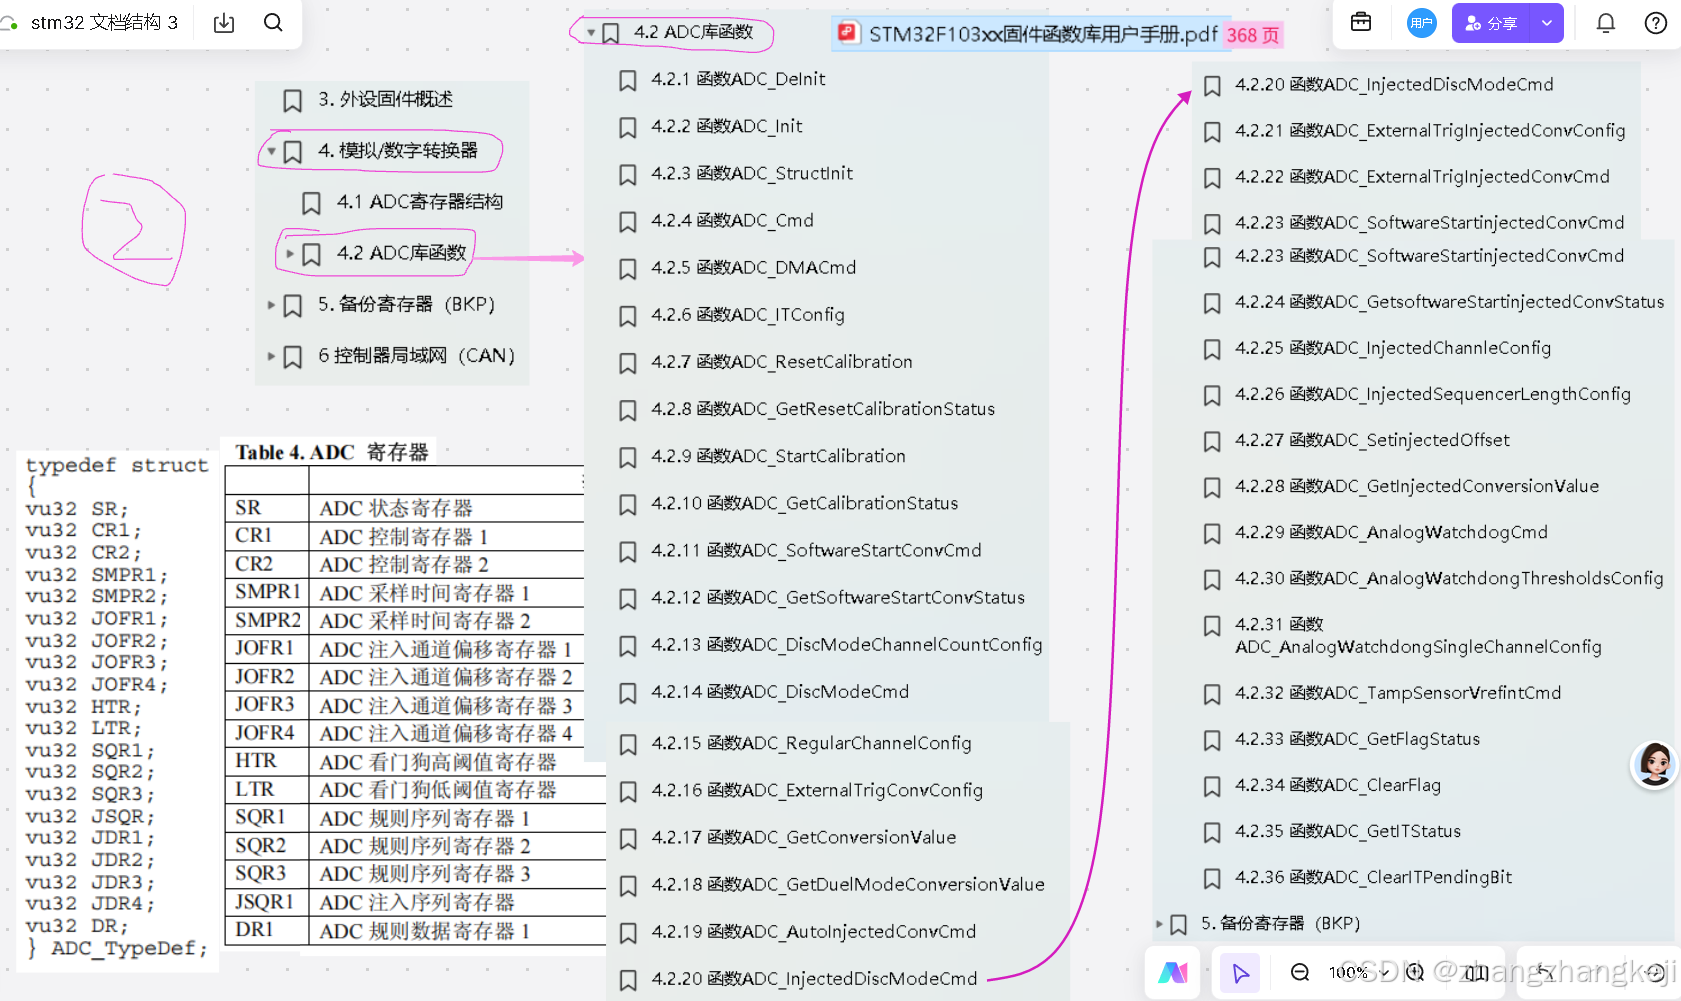Click bookmark icon beside 4.2.33 函数ADC_GetFlagStatus
This screenshot has height=1001, width=1681.
(x=1212, y=740)
